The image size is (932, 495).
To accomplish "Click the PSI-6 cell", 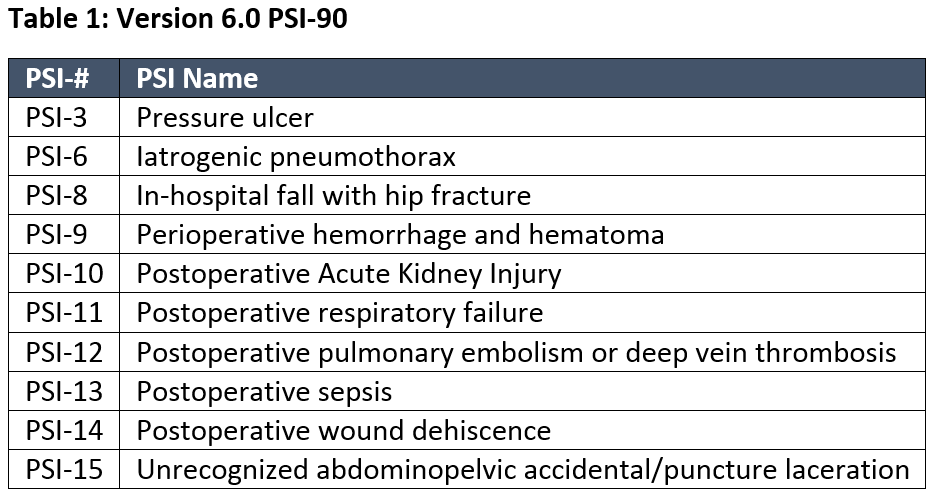I will (57, 157).
